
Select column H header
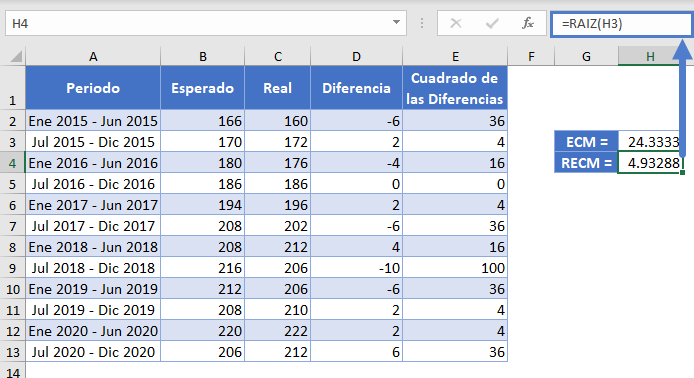[x=650, y=56]
